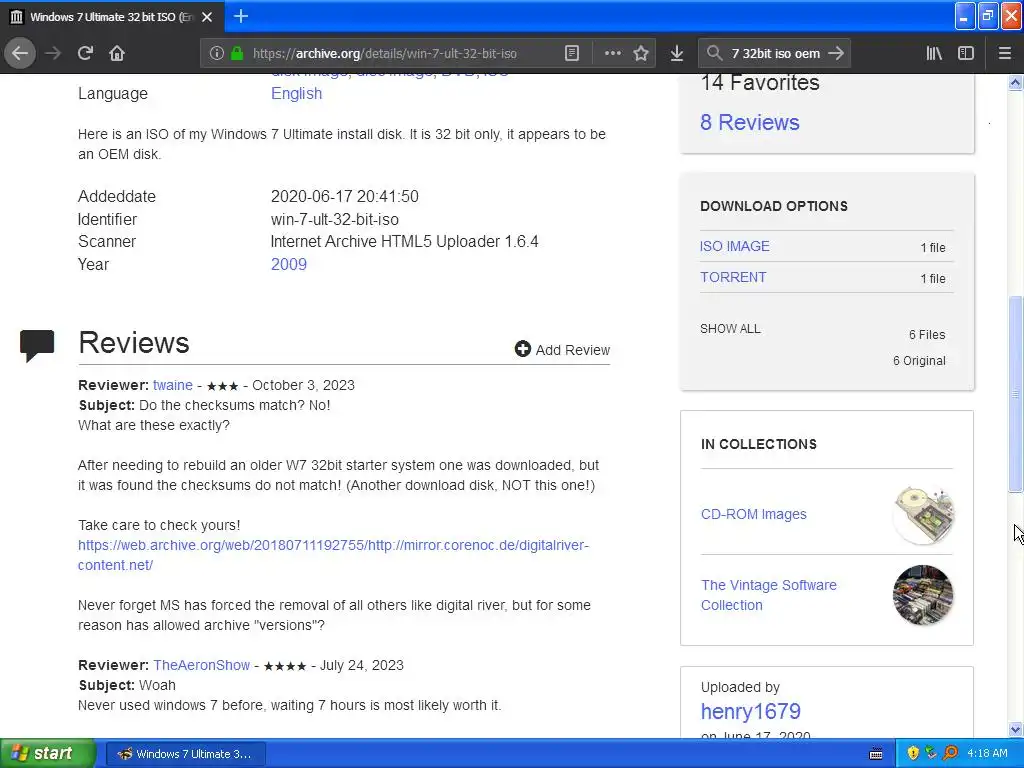Click the scrollbar up arrow
This screenshot has width=1024, height=768.
(1015, 82)
